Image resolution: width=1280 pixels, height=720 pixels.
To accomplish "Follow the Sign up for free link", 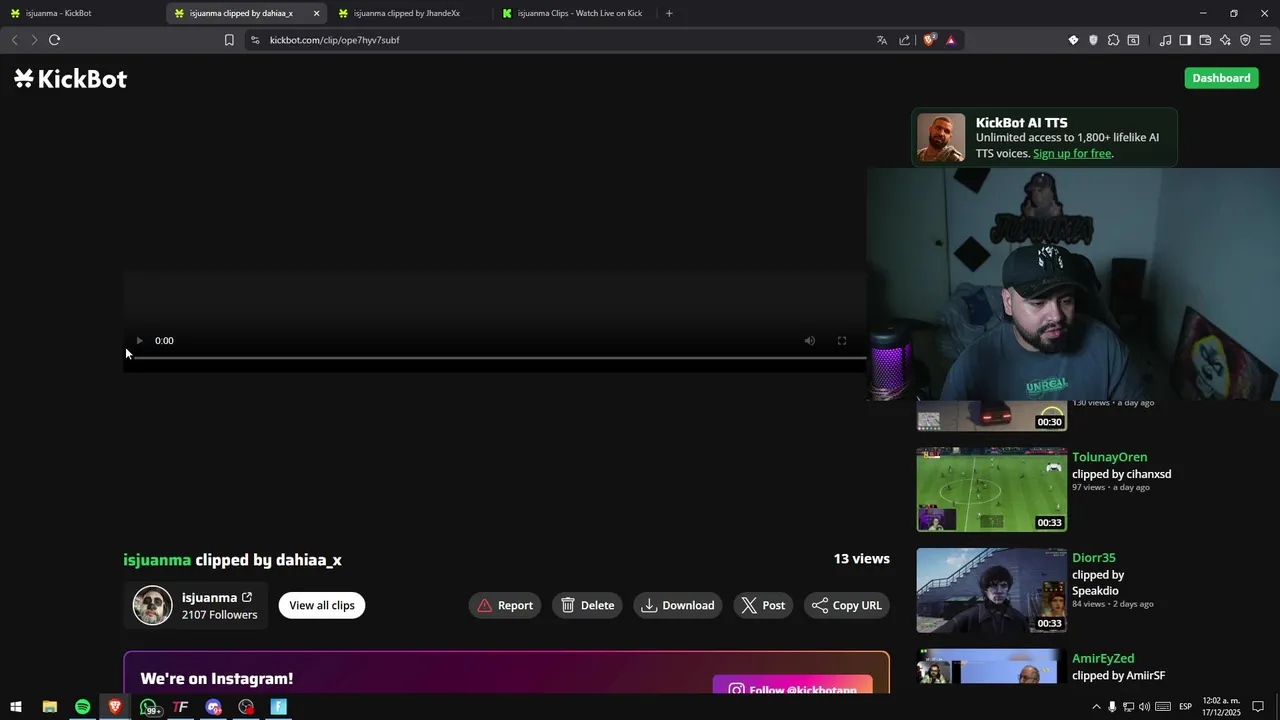I will tap(1072, 153).
